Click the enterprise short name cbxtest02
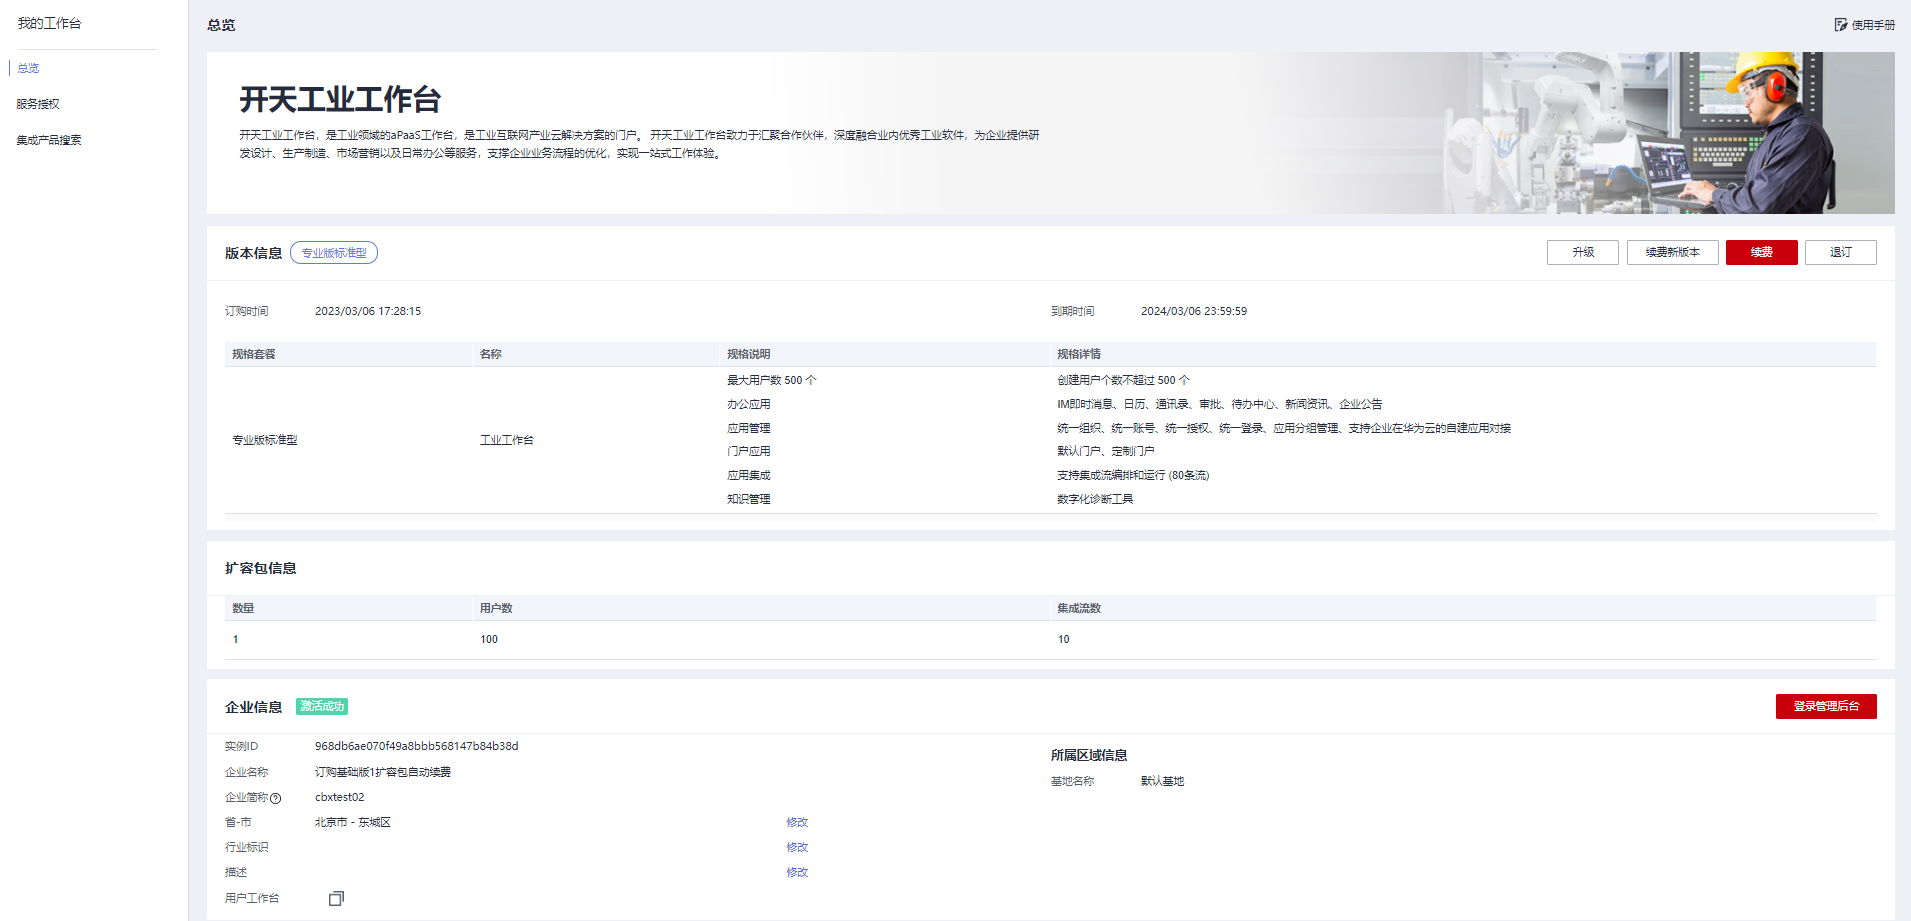 pyautogui.click(x=340, y=797)
